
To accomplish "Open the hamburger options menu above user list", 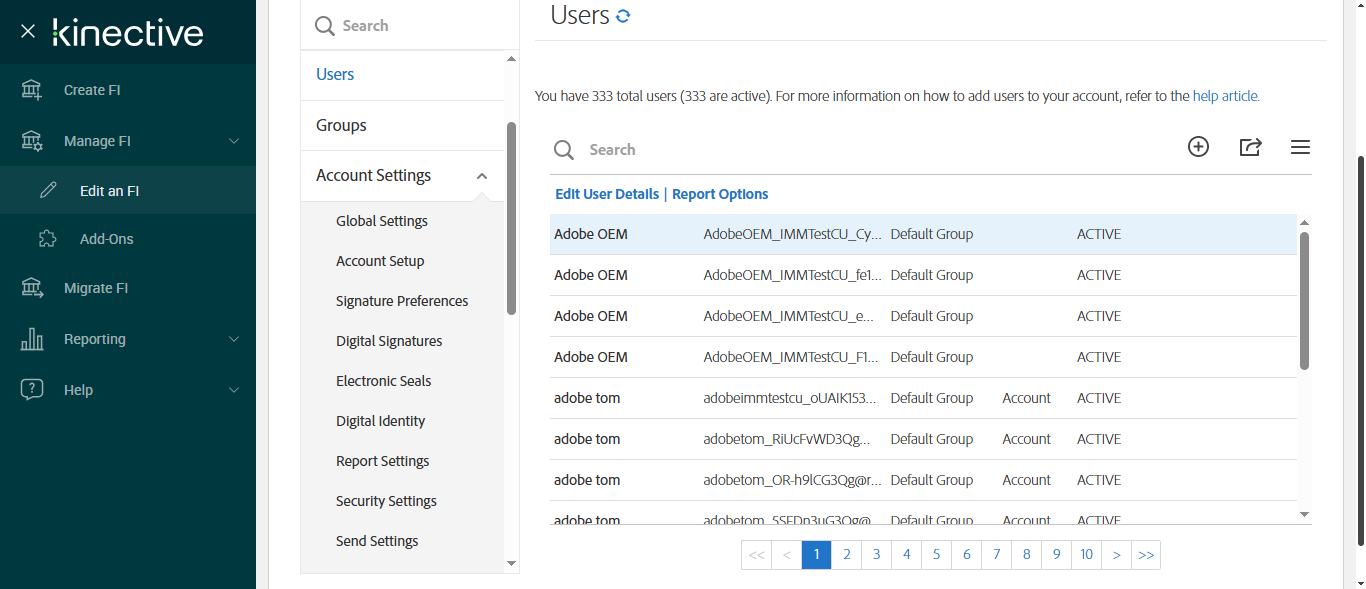I will (1300, 147).
